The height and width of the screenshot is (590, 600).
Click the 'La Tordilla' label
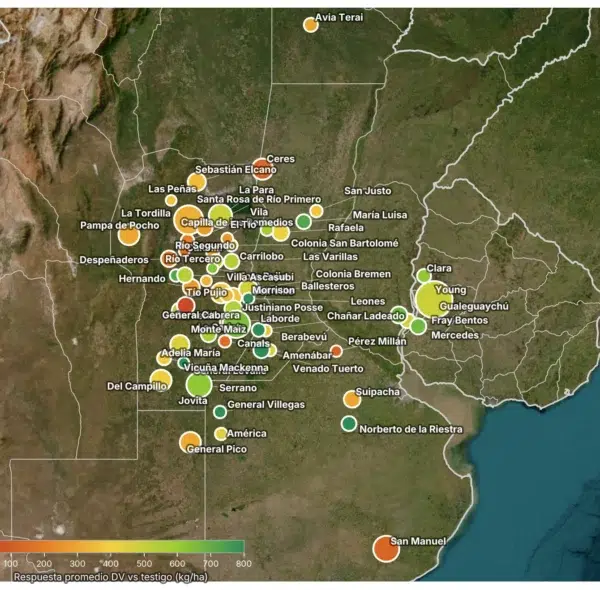point(146,213)
